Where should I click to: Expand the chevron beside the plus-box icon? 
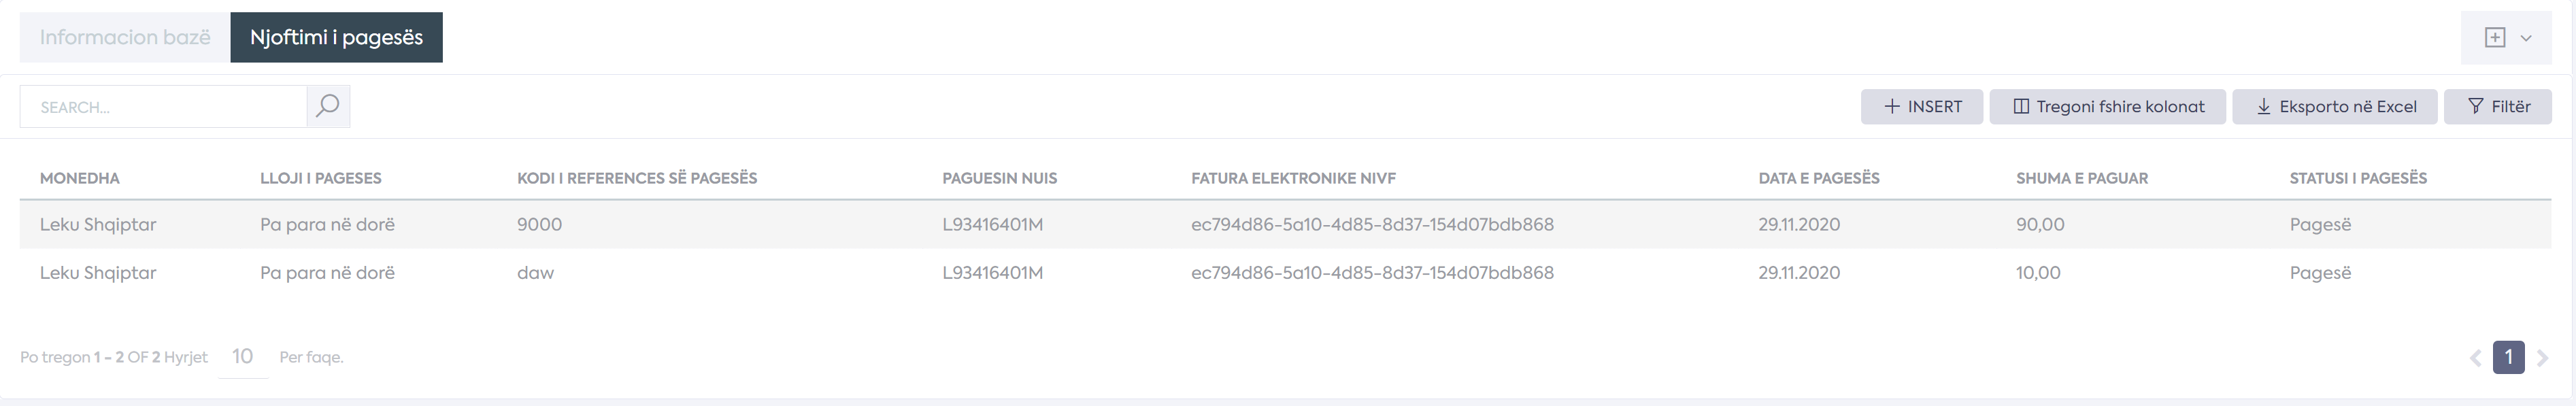(2526, 38)
